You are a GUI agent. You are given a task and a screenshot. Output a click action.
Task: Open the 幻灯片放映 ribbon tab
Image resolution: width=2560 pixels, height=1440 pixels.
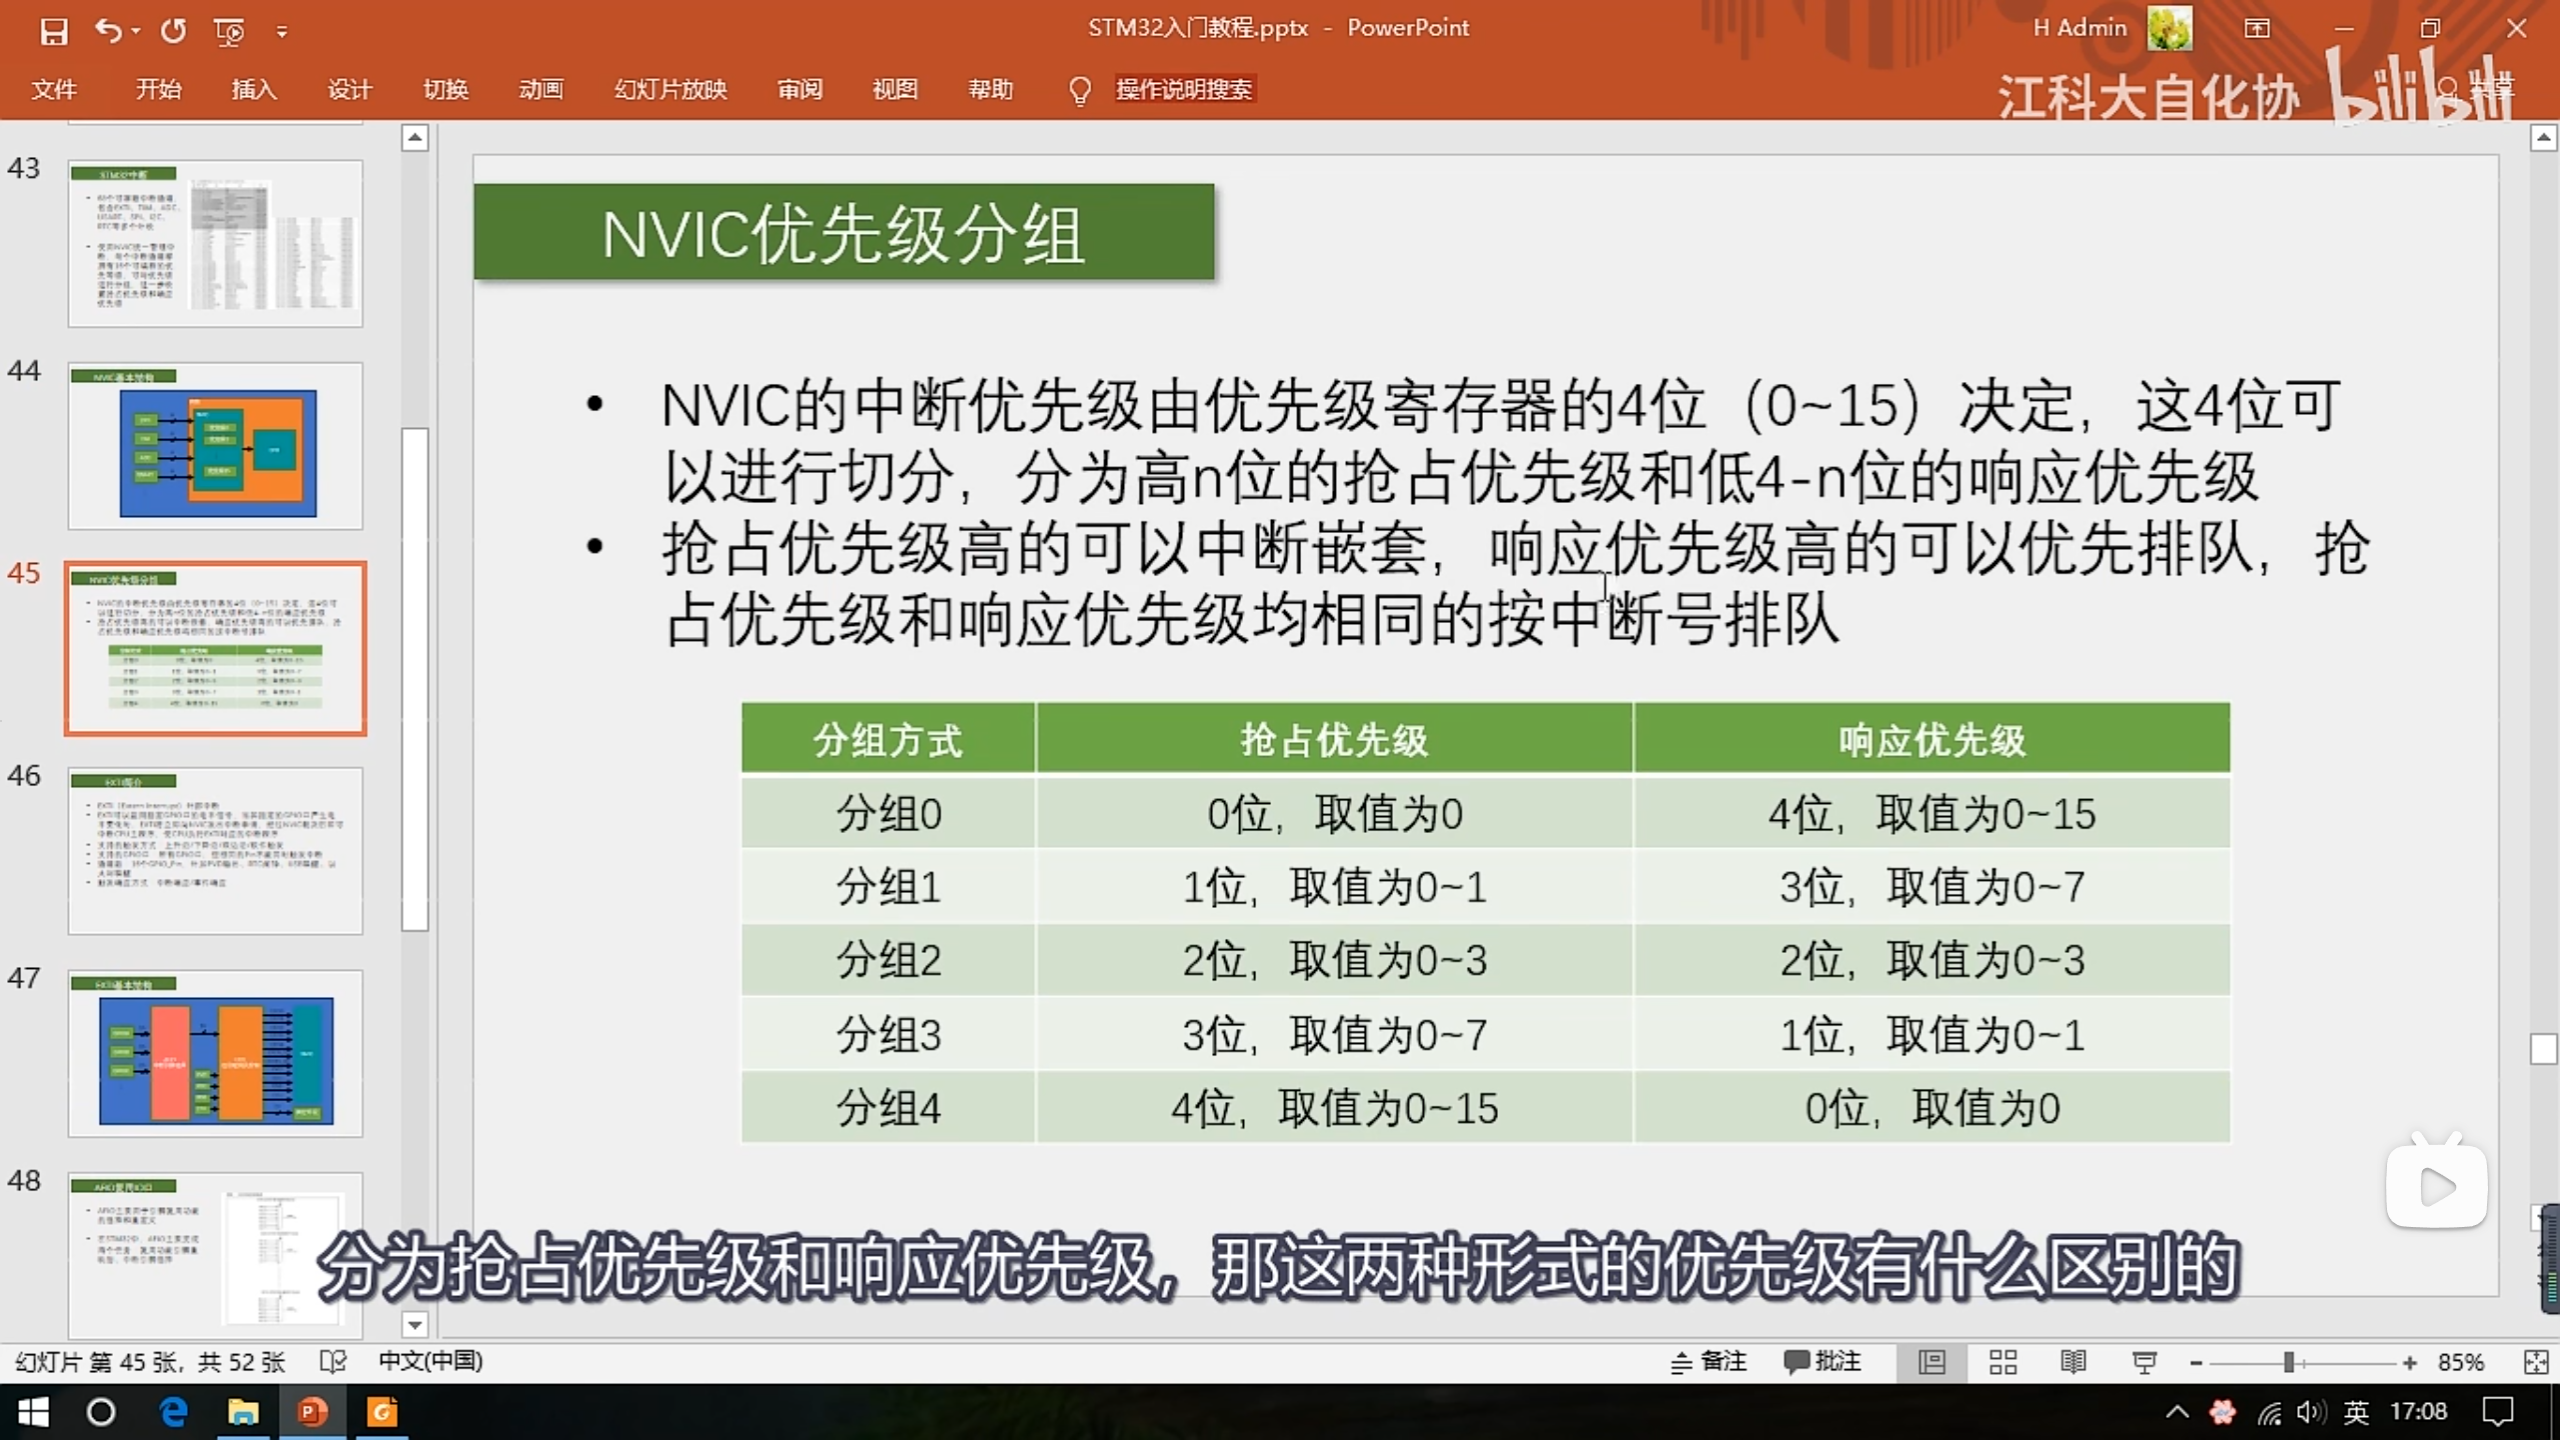coord(670,90)
